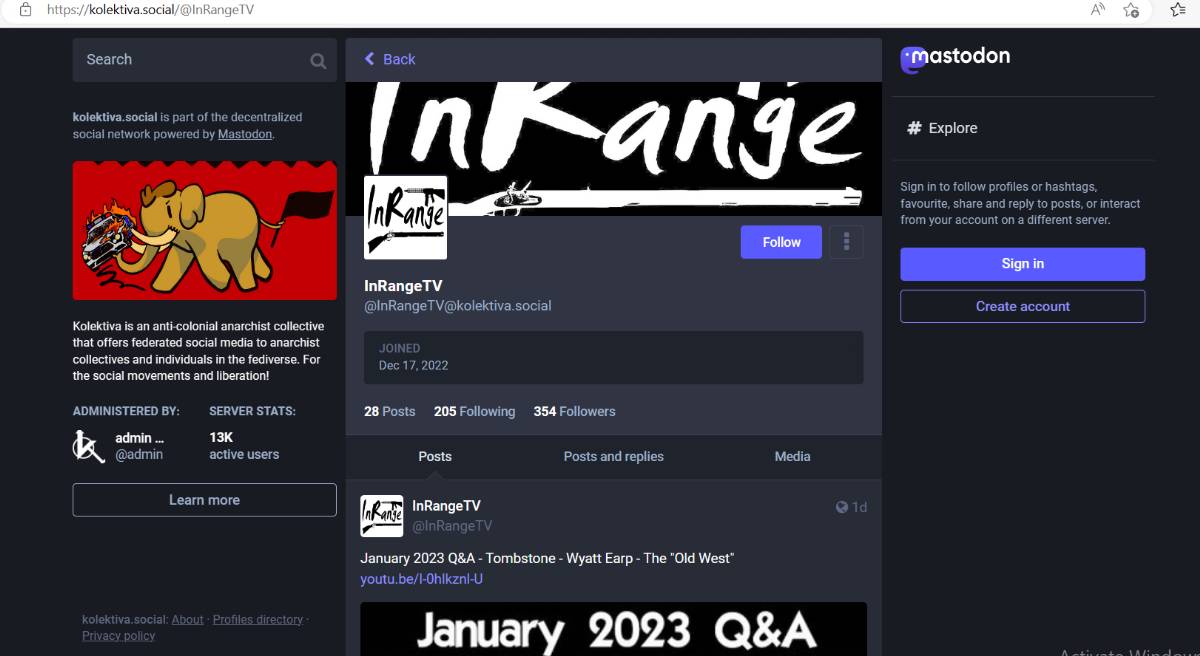The width and height of the screenshot is (1200, 656).
Task: Open the three-dot profile menu
Action: (x=847, y=242)
